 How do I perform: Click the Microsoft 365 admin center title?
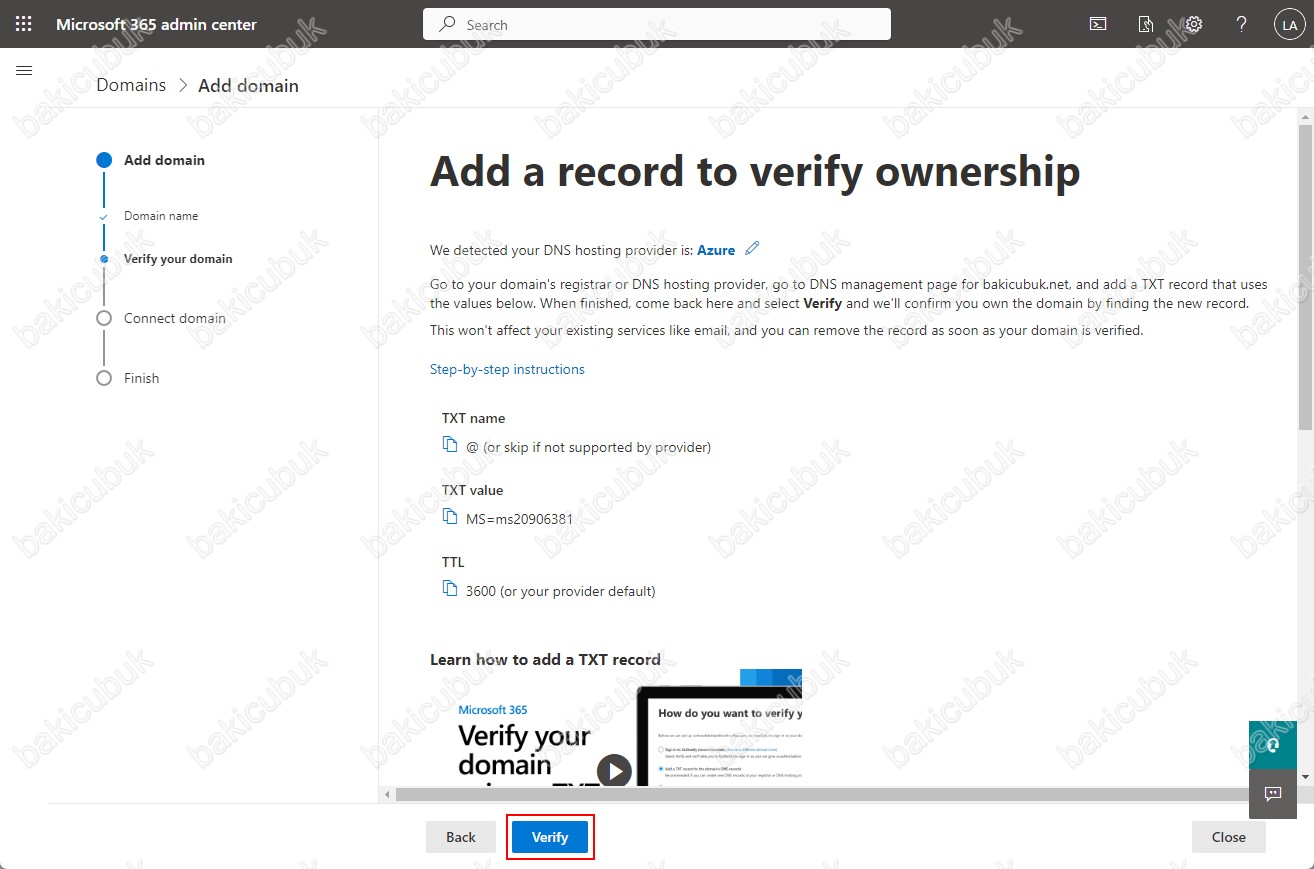[156, 24]
